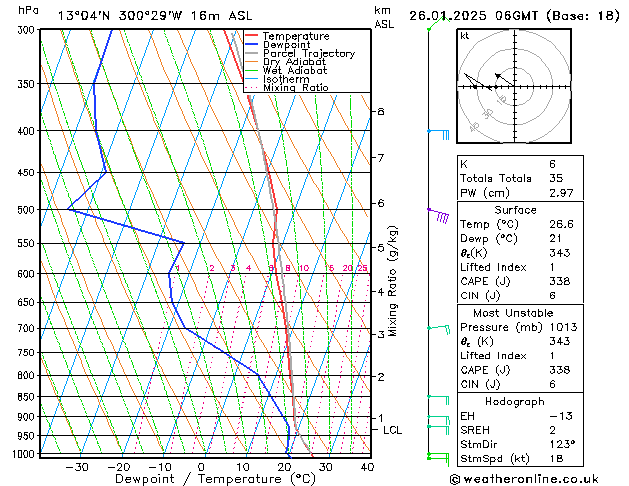Click the weatheronline.co.uk copyright link
The height and width of the screenshot is (486, 629).
pos(524,479)
